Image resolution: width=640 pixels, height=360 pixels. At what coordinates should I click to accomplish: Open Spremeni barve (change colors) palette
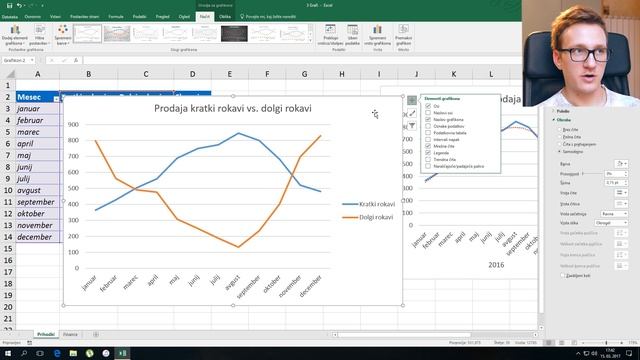(x=63, y=35)
